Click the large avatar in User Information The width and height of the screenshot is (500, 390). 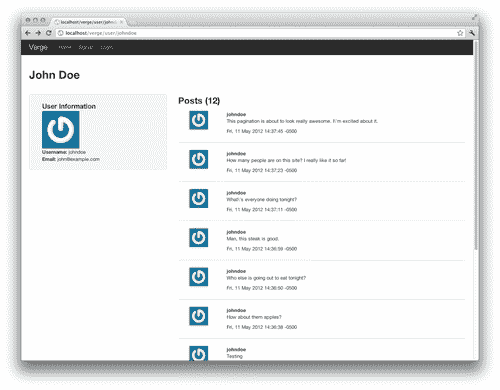pos(61,130)
